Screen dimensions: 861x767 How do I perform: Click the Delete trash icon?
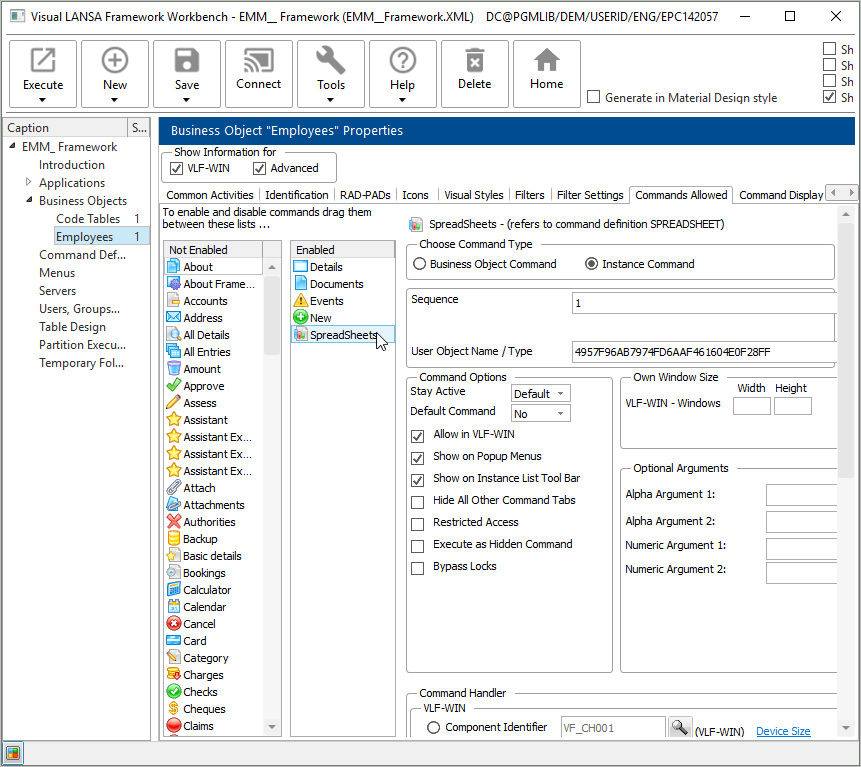475,62
